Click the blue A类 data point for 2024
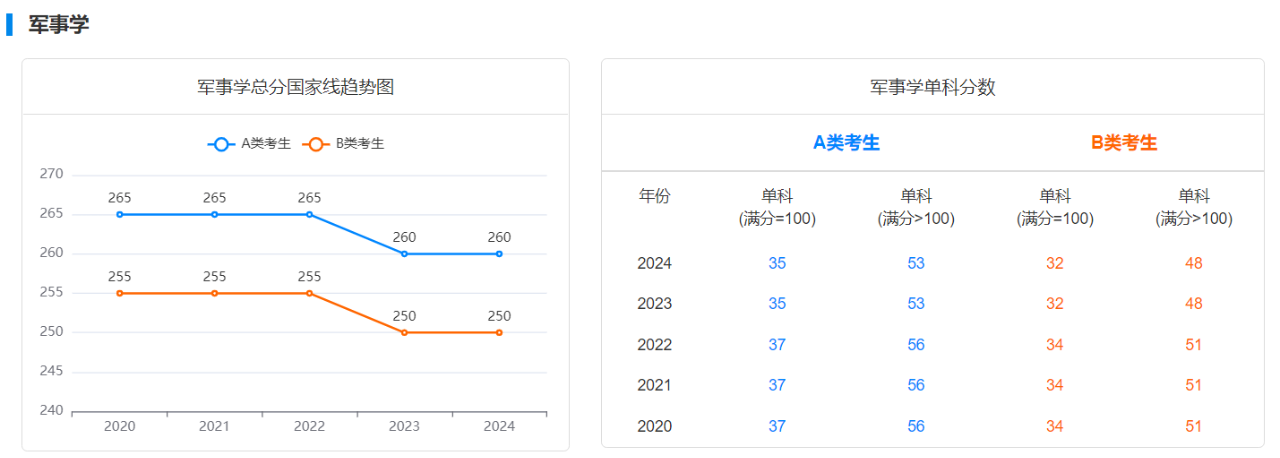 (x=499, y=254)
